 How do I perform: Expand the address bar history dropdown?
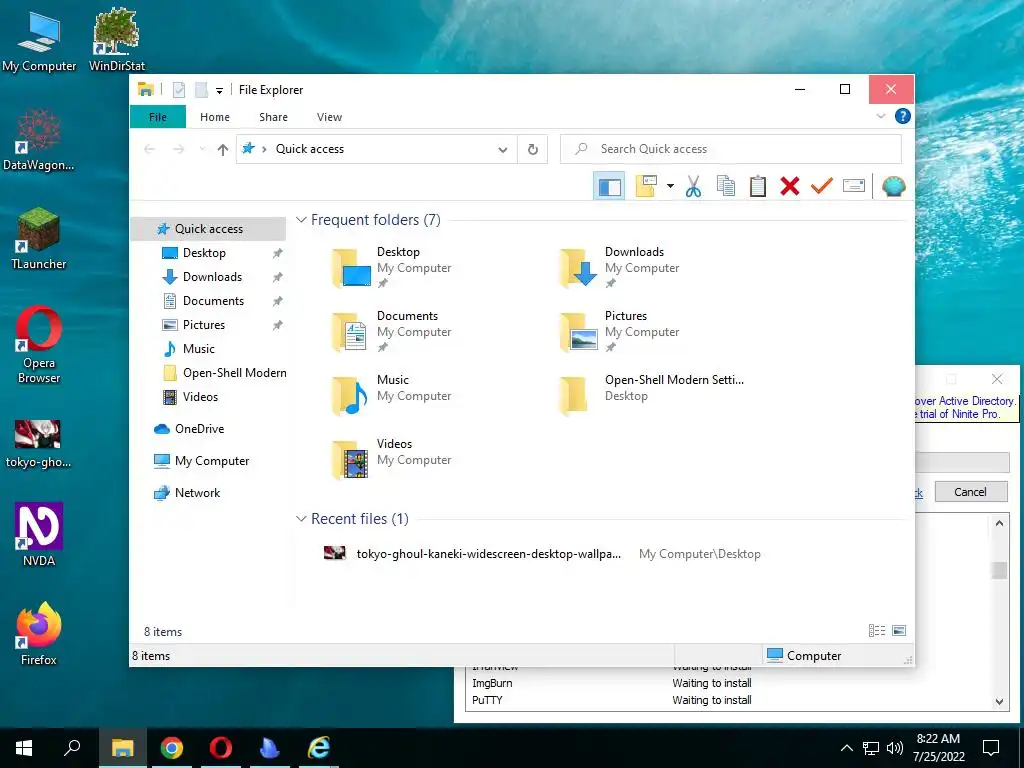pos(502,150)
